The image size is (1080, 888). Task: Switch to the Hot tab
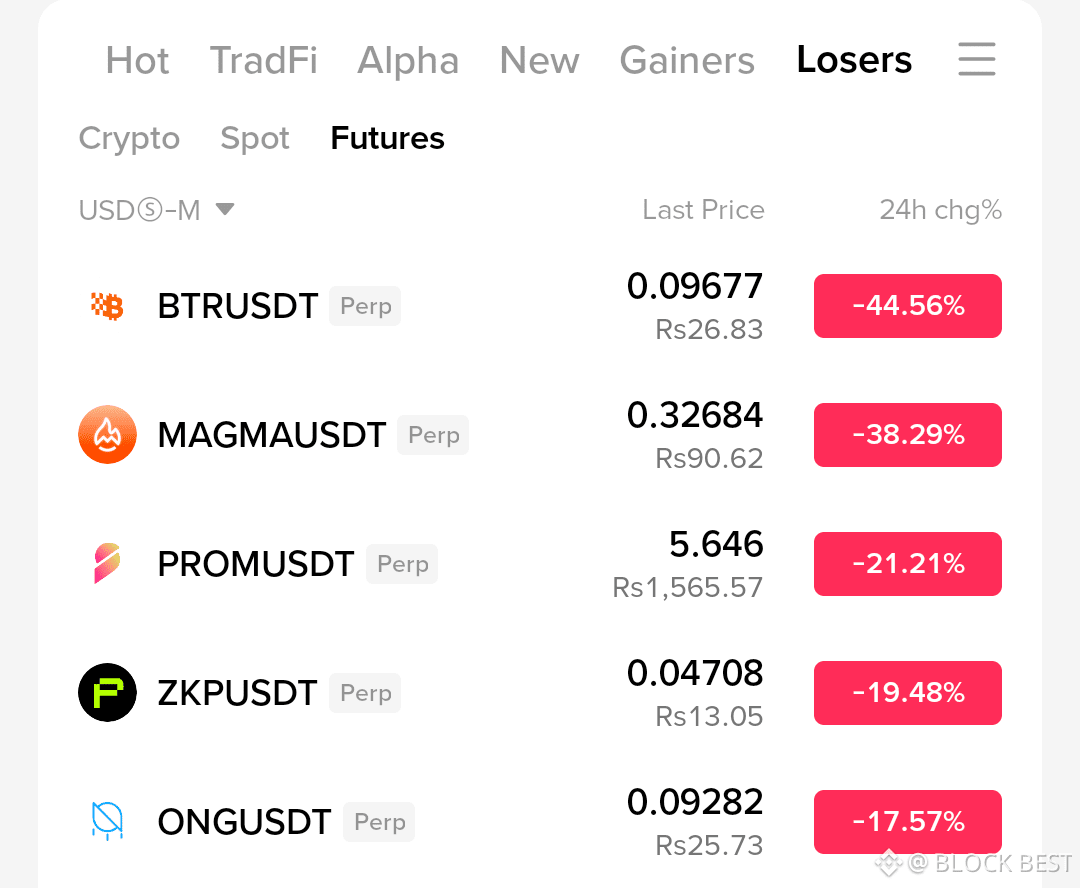(x=137, y=61)
